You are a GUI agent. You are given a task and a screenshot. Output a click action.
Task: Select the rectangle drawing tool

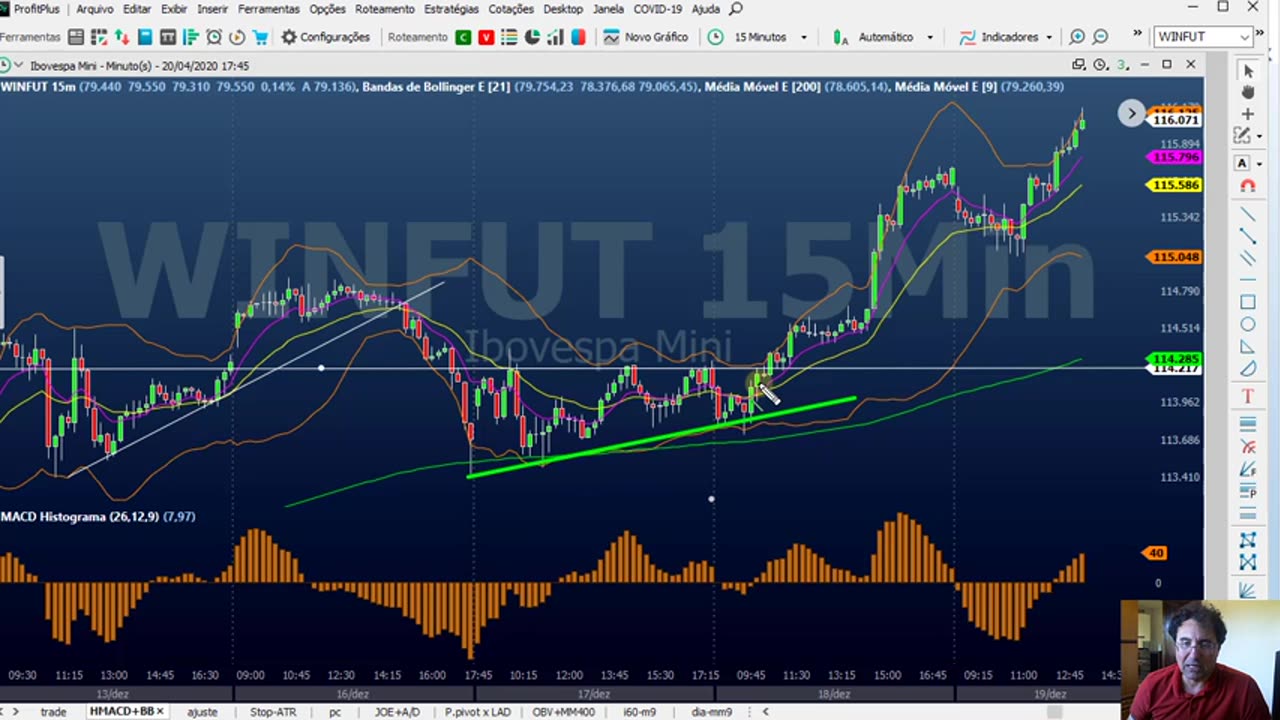coord(1247,302)
